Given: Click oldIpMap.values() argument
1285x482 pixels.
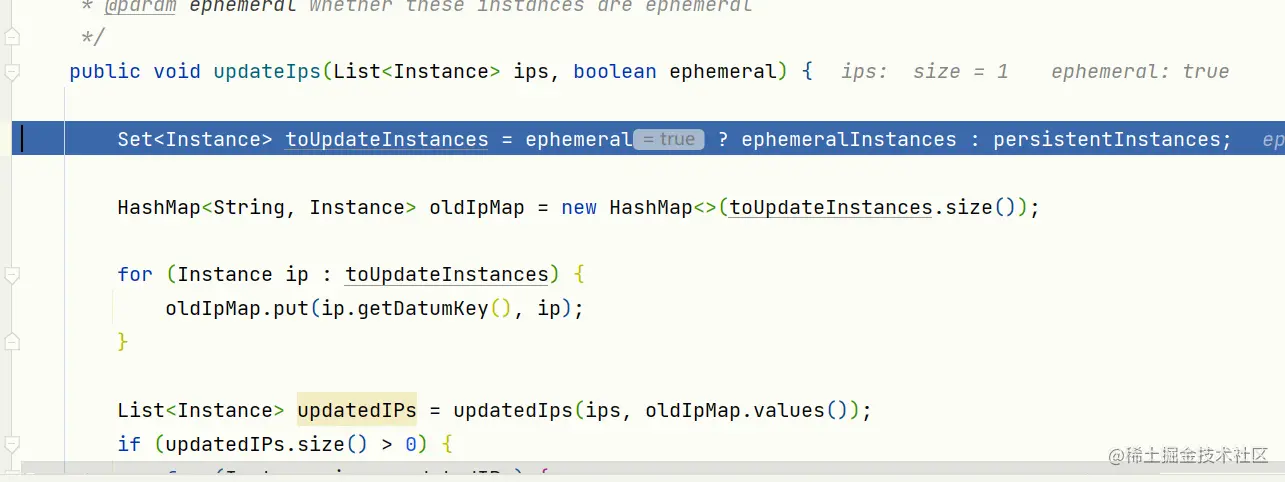Looking at the screenshot, I should pyautogui.click(x=747, y=411).
